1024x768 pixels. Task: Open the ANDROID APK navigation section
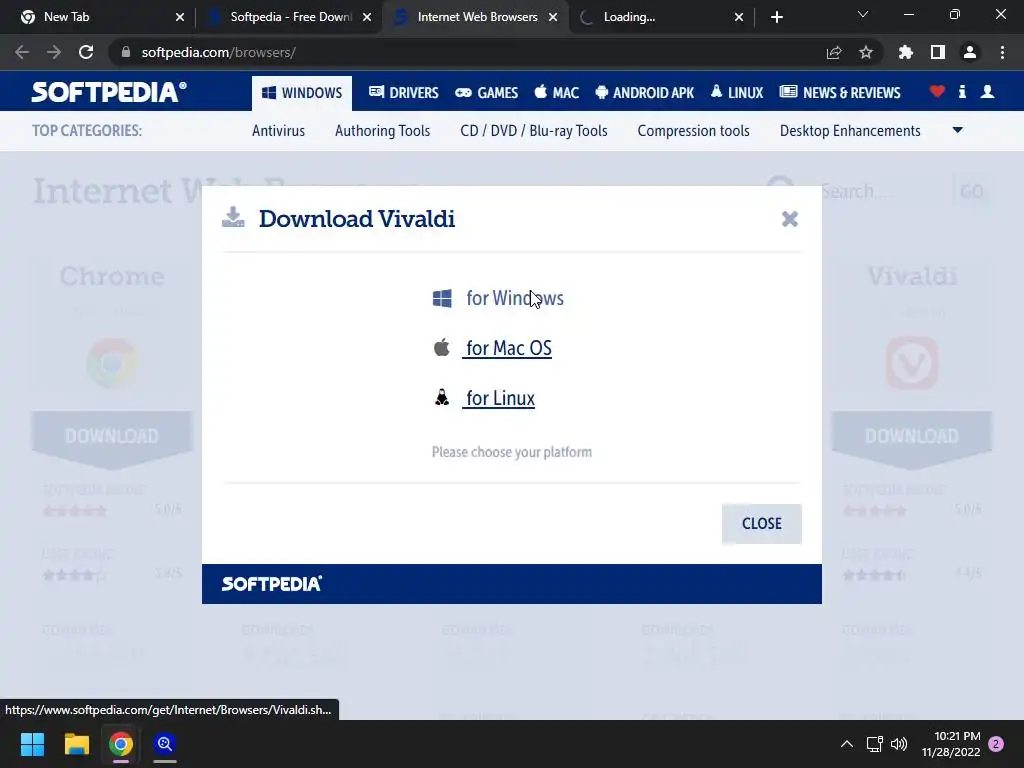click(645, 93)
